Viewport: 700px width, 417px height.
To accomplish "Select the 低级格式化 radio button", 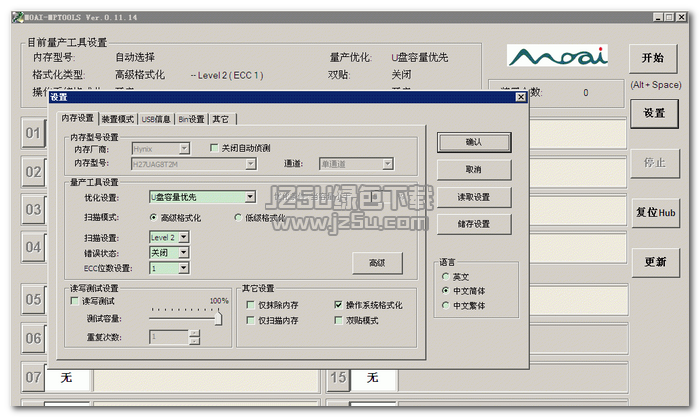I will click(x=238, y=217).
